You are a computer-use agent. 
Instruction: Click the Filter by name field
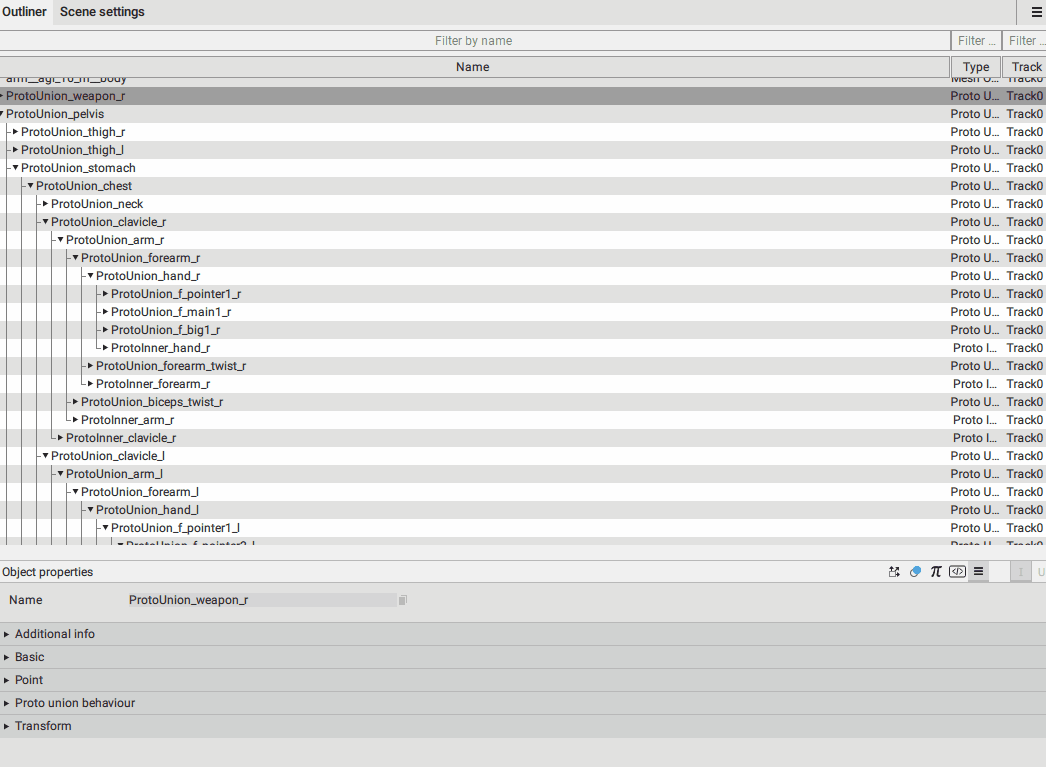coord(473,41)
